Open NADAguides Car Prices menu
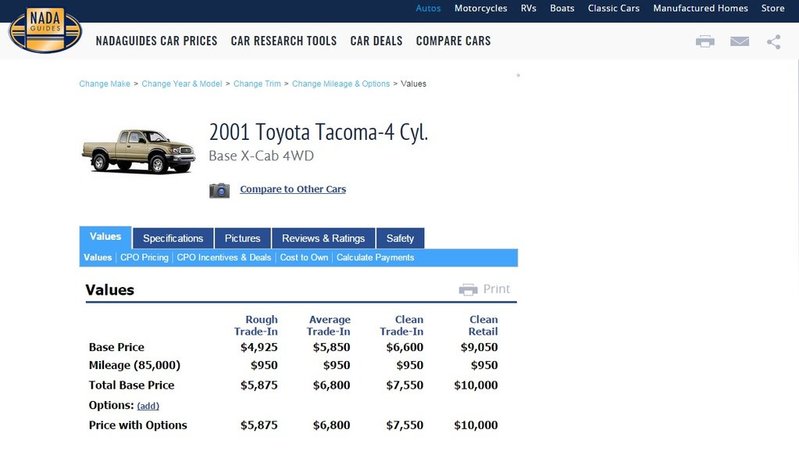 point(156,41)
